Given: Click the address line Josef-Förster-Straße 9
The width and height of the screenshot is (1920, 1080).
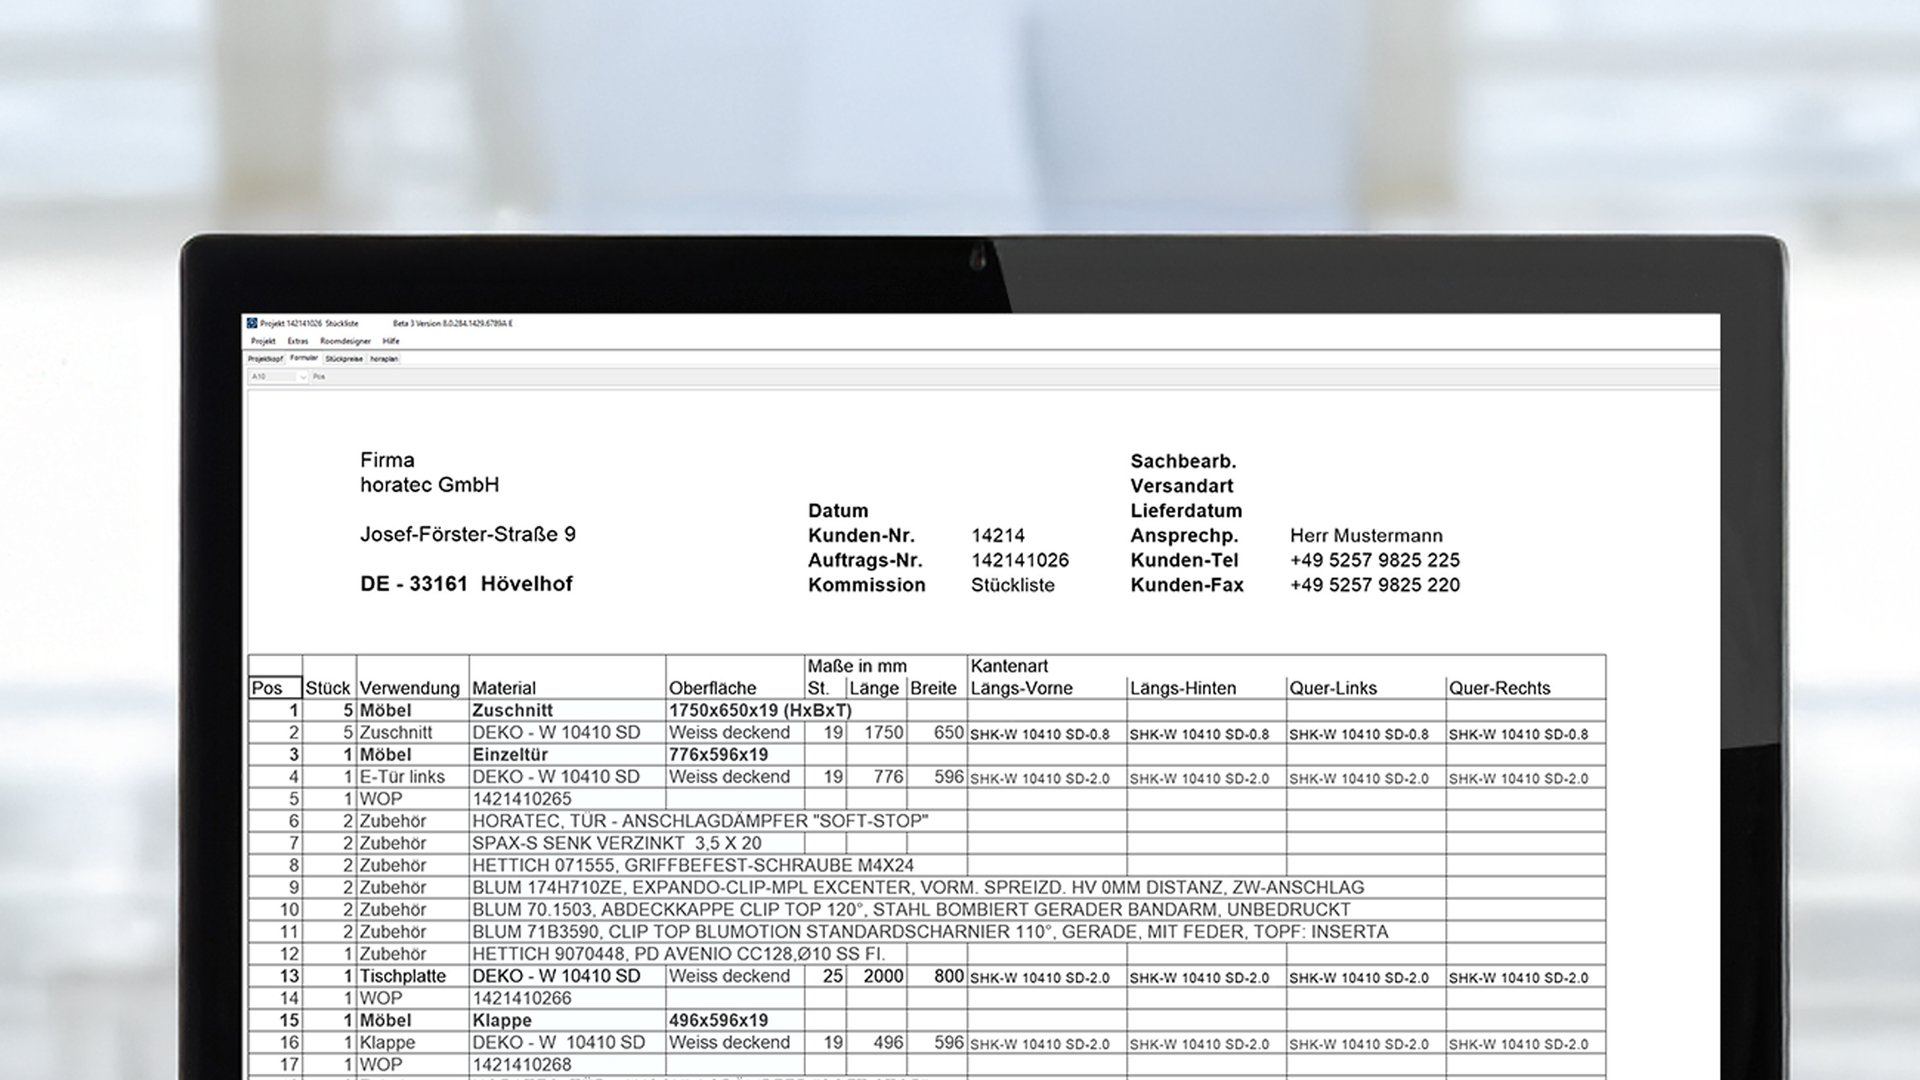Looking at the screenshot, I should pyautogui.click(x=468, y=534).
